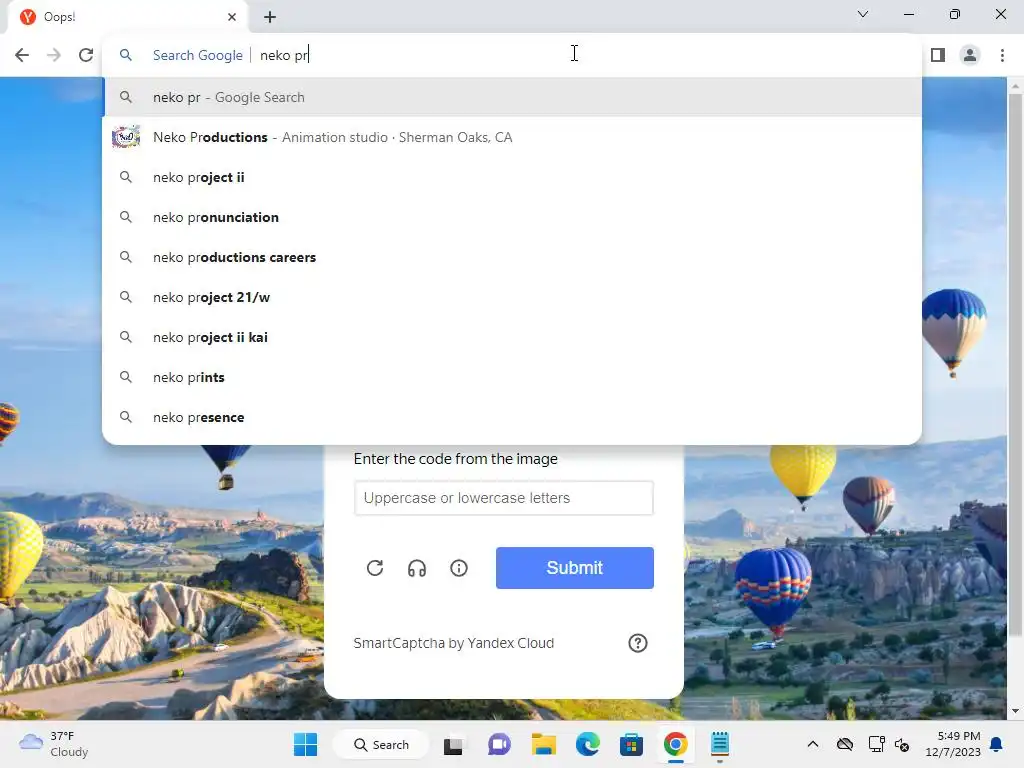
Task: Click the magnifier icon in the address bar
Action: tap(126, 55)
